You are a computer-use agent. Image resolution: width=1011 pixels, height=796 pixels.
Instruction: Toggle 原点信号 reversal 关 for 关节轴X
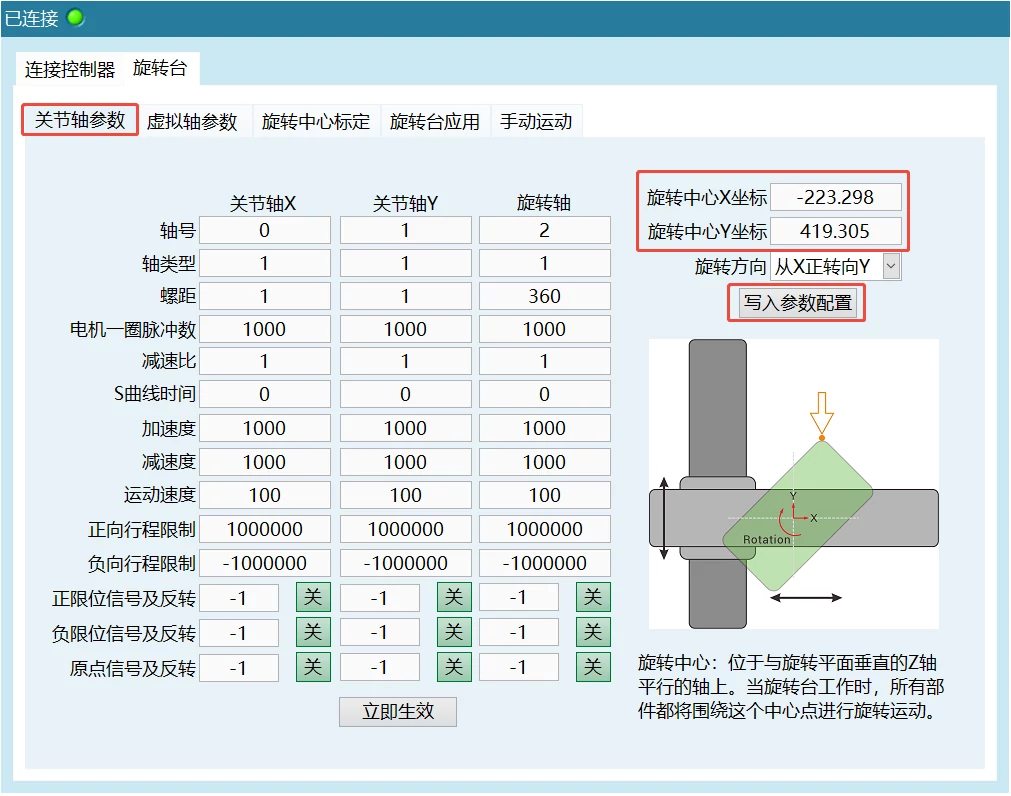pos(313,667)
